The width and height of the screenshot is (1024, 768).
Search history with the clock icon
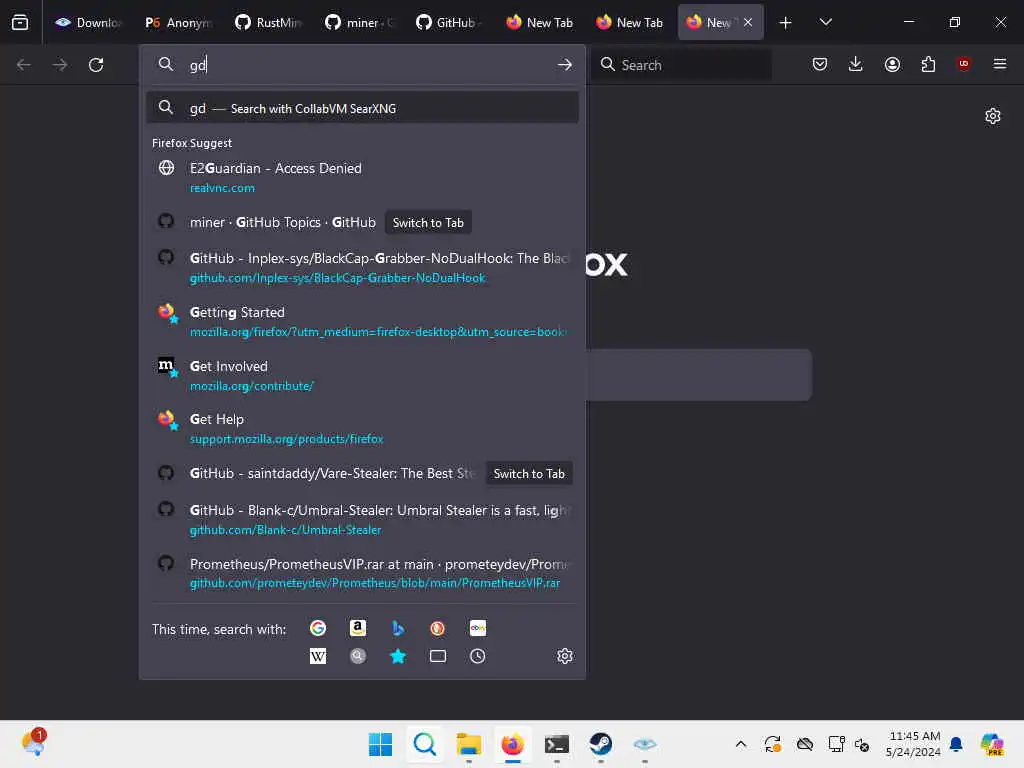pyautogui.click(x=477, y=656)
